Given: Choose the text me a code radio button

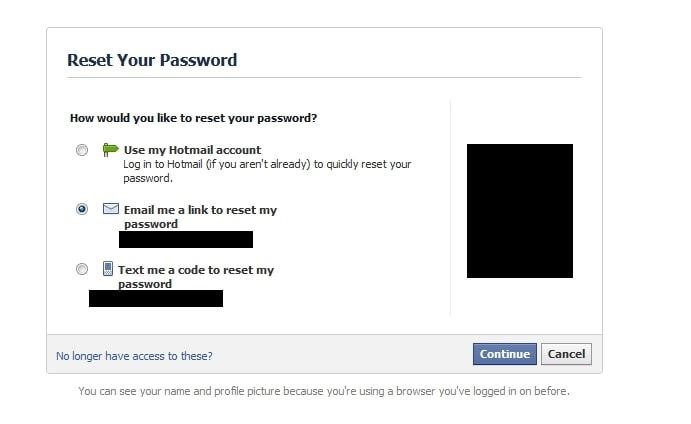Looking at the screenshot, I should [x=81, y=269].
